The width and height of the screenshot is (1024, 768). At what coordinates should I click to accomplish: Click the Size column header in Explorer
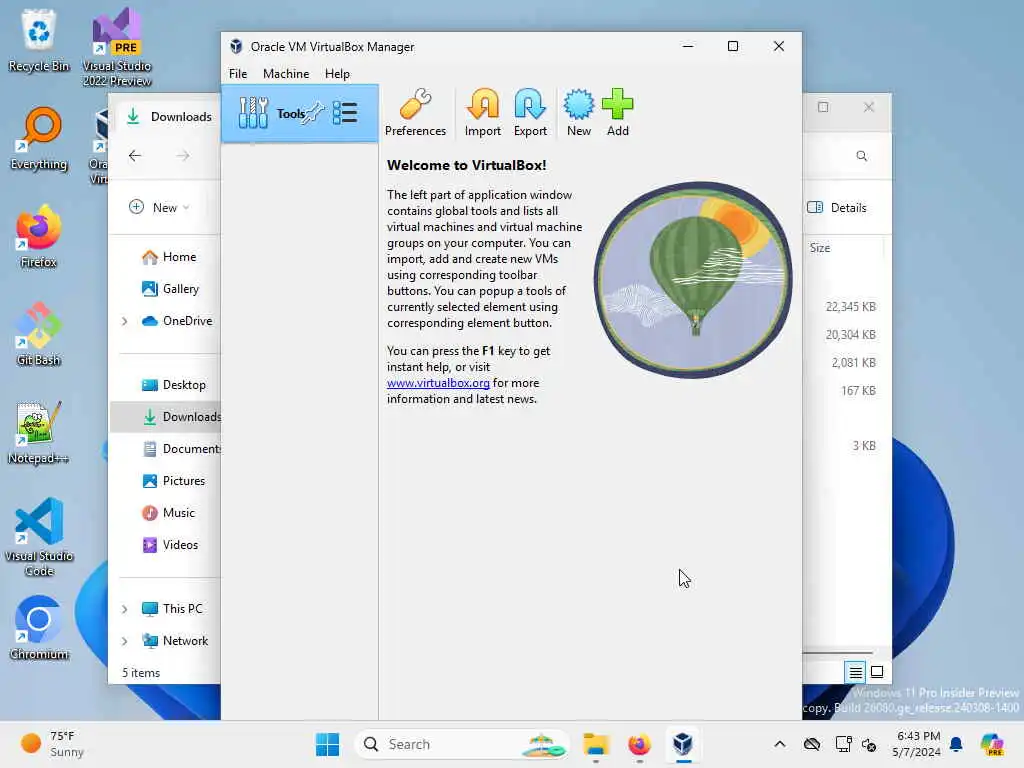[820, 248]
